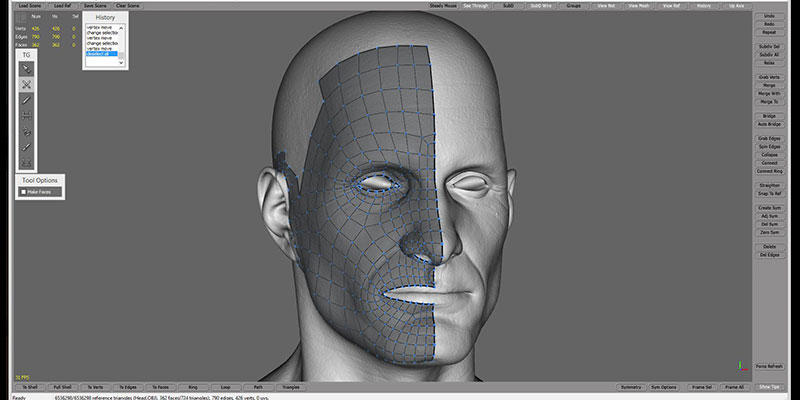
Task: Toggle View Ref visibility
Action: (671, 6)
